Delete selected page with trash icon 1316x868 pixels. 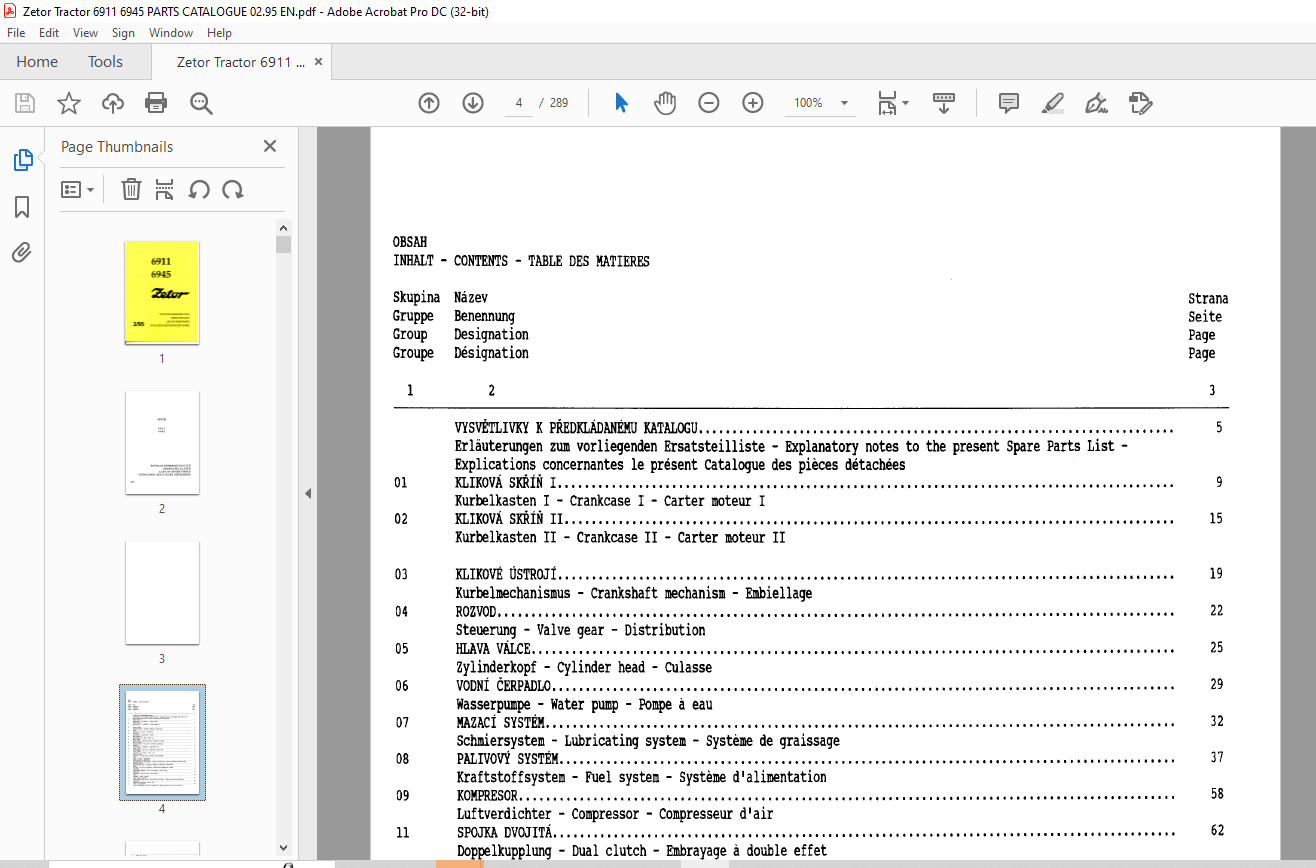coord(131,189)
